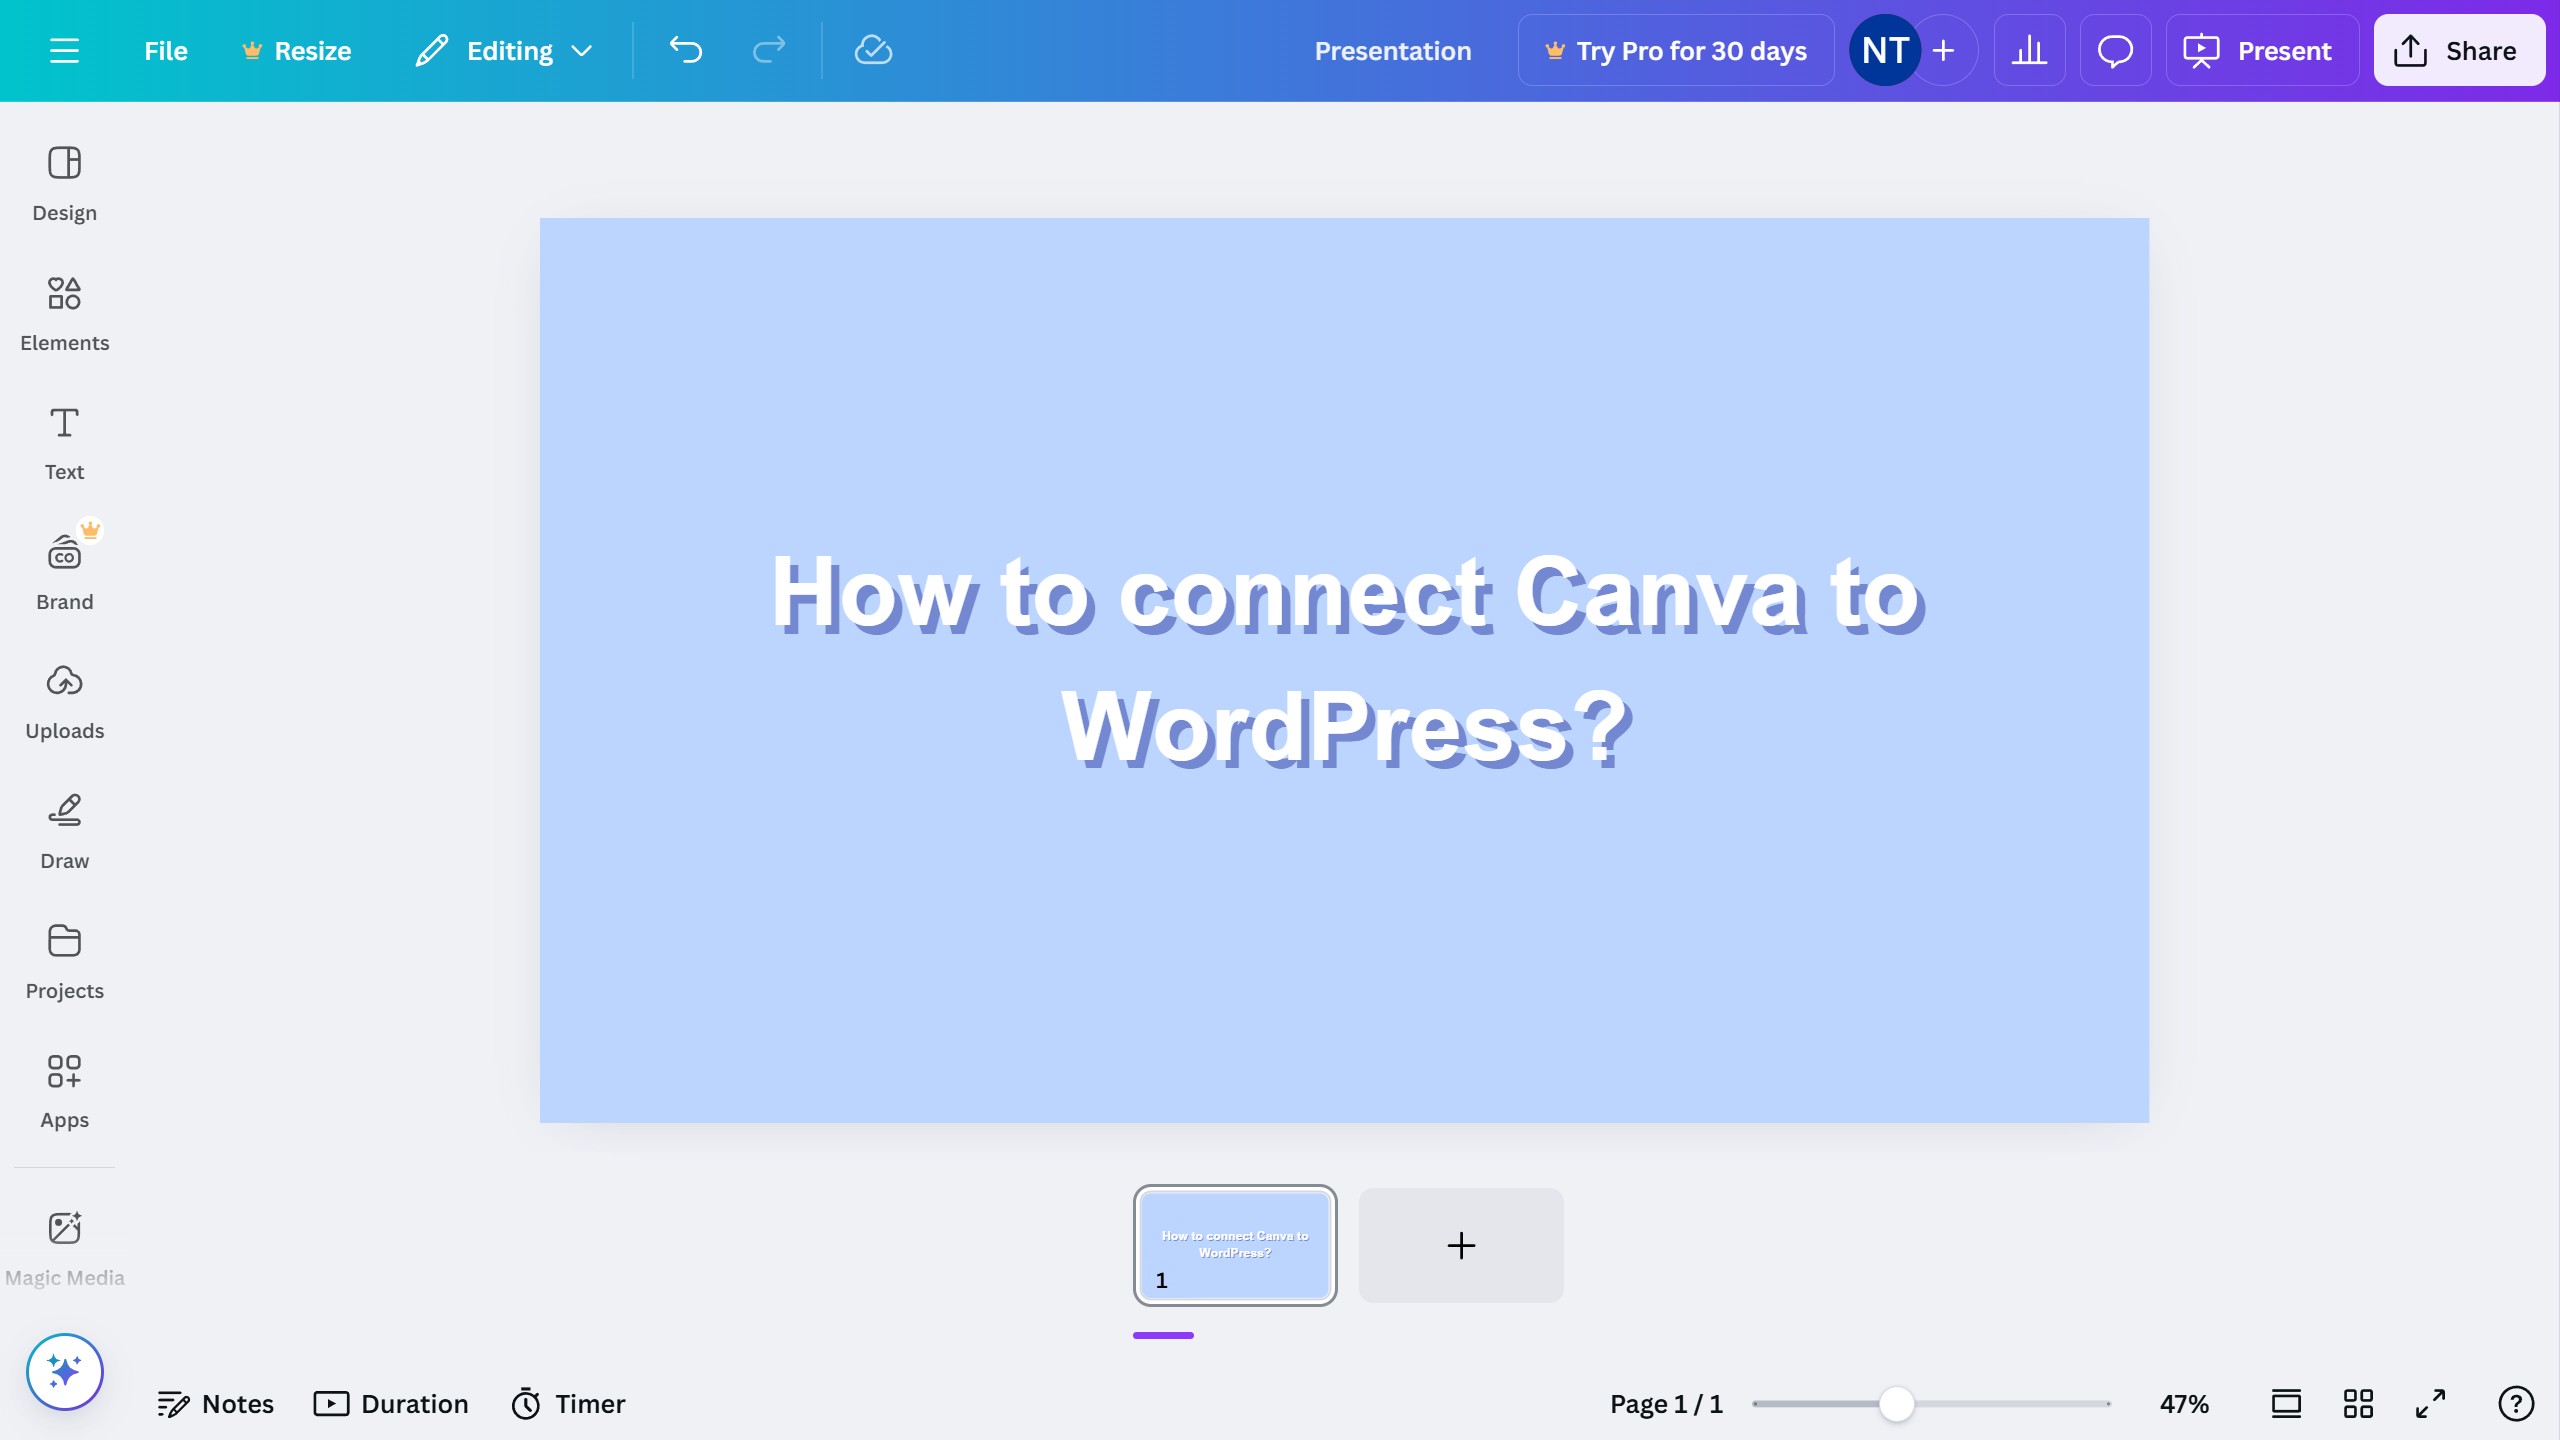This screenshot has height=1440, width=2560.
Task: Open the comments panel
Action: tap(2114, 50)
